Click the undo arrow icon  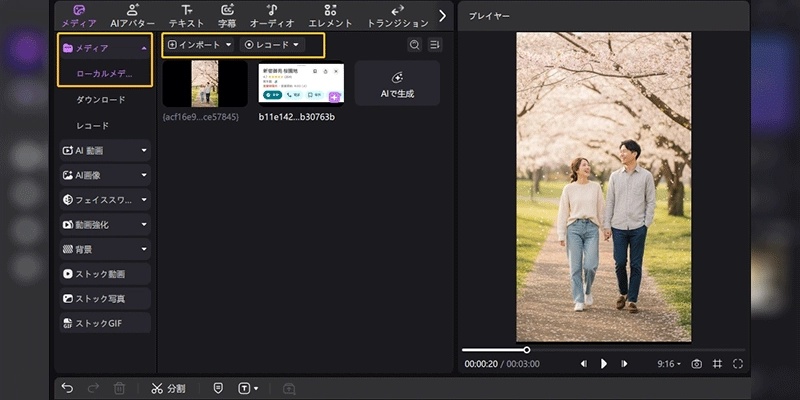click(67, 388)
